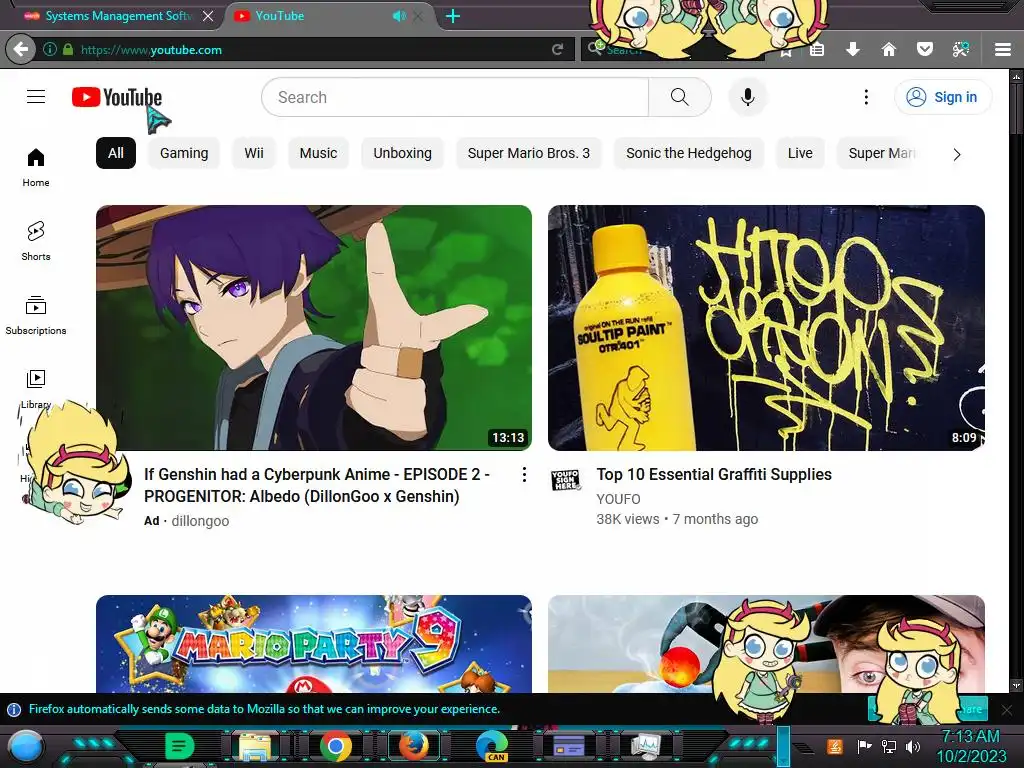Filter videos by Wii chip
Image resolution: width=1024 pixels, height=768 pixels.
[254, 153]
